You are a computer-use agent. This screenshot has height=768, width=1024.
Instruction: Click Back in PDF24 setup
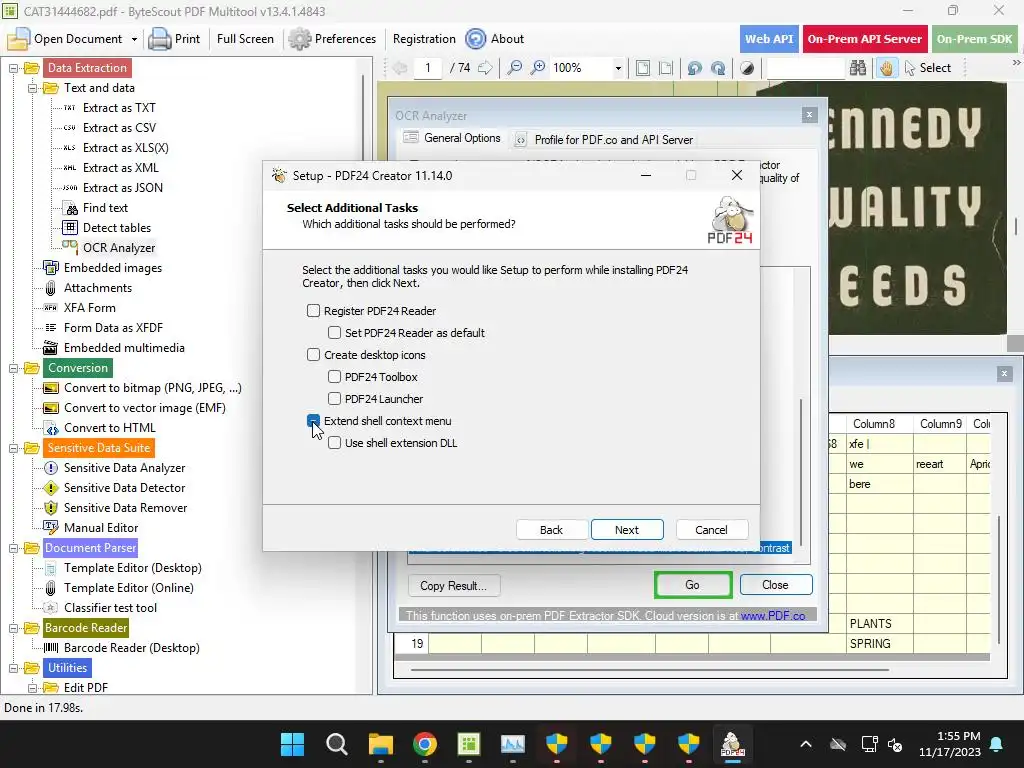point(551,530)
